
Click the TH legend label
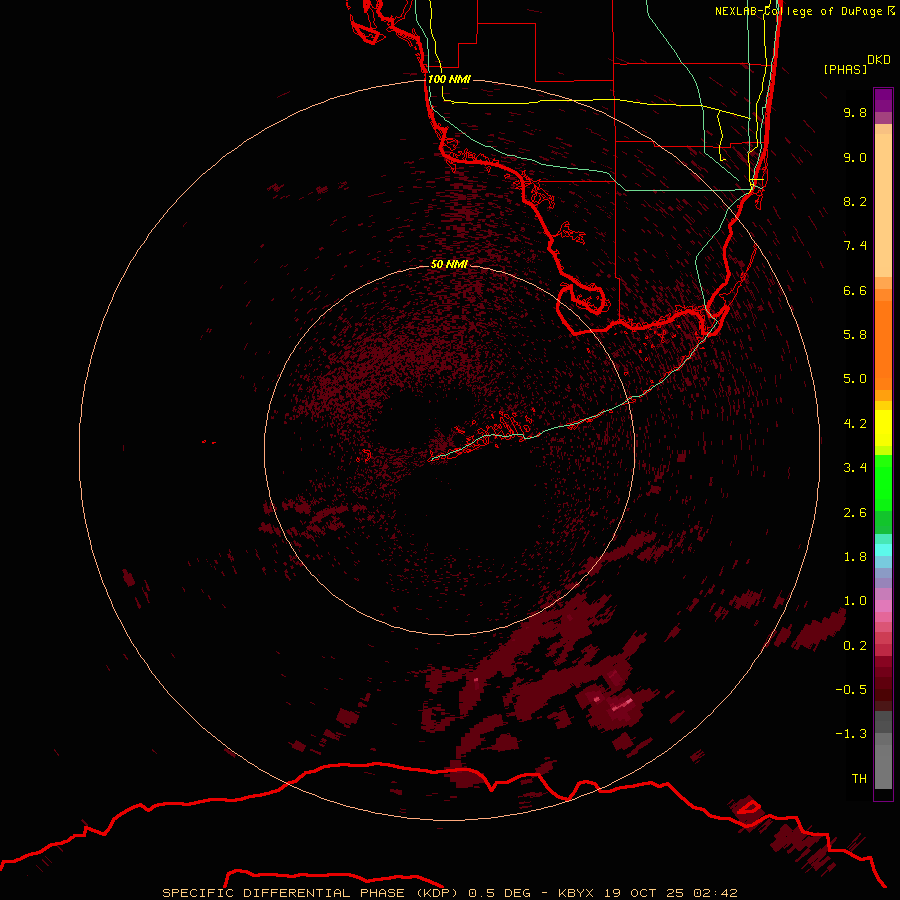tap(859, 779)
